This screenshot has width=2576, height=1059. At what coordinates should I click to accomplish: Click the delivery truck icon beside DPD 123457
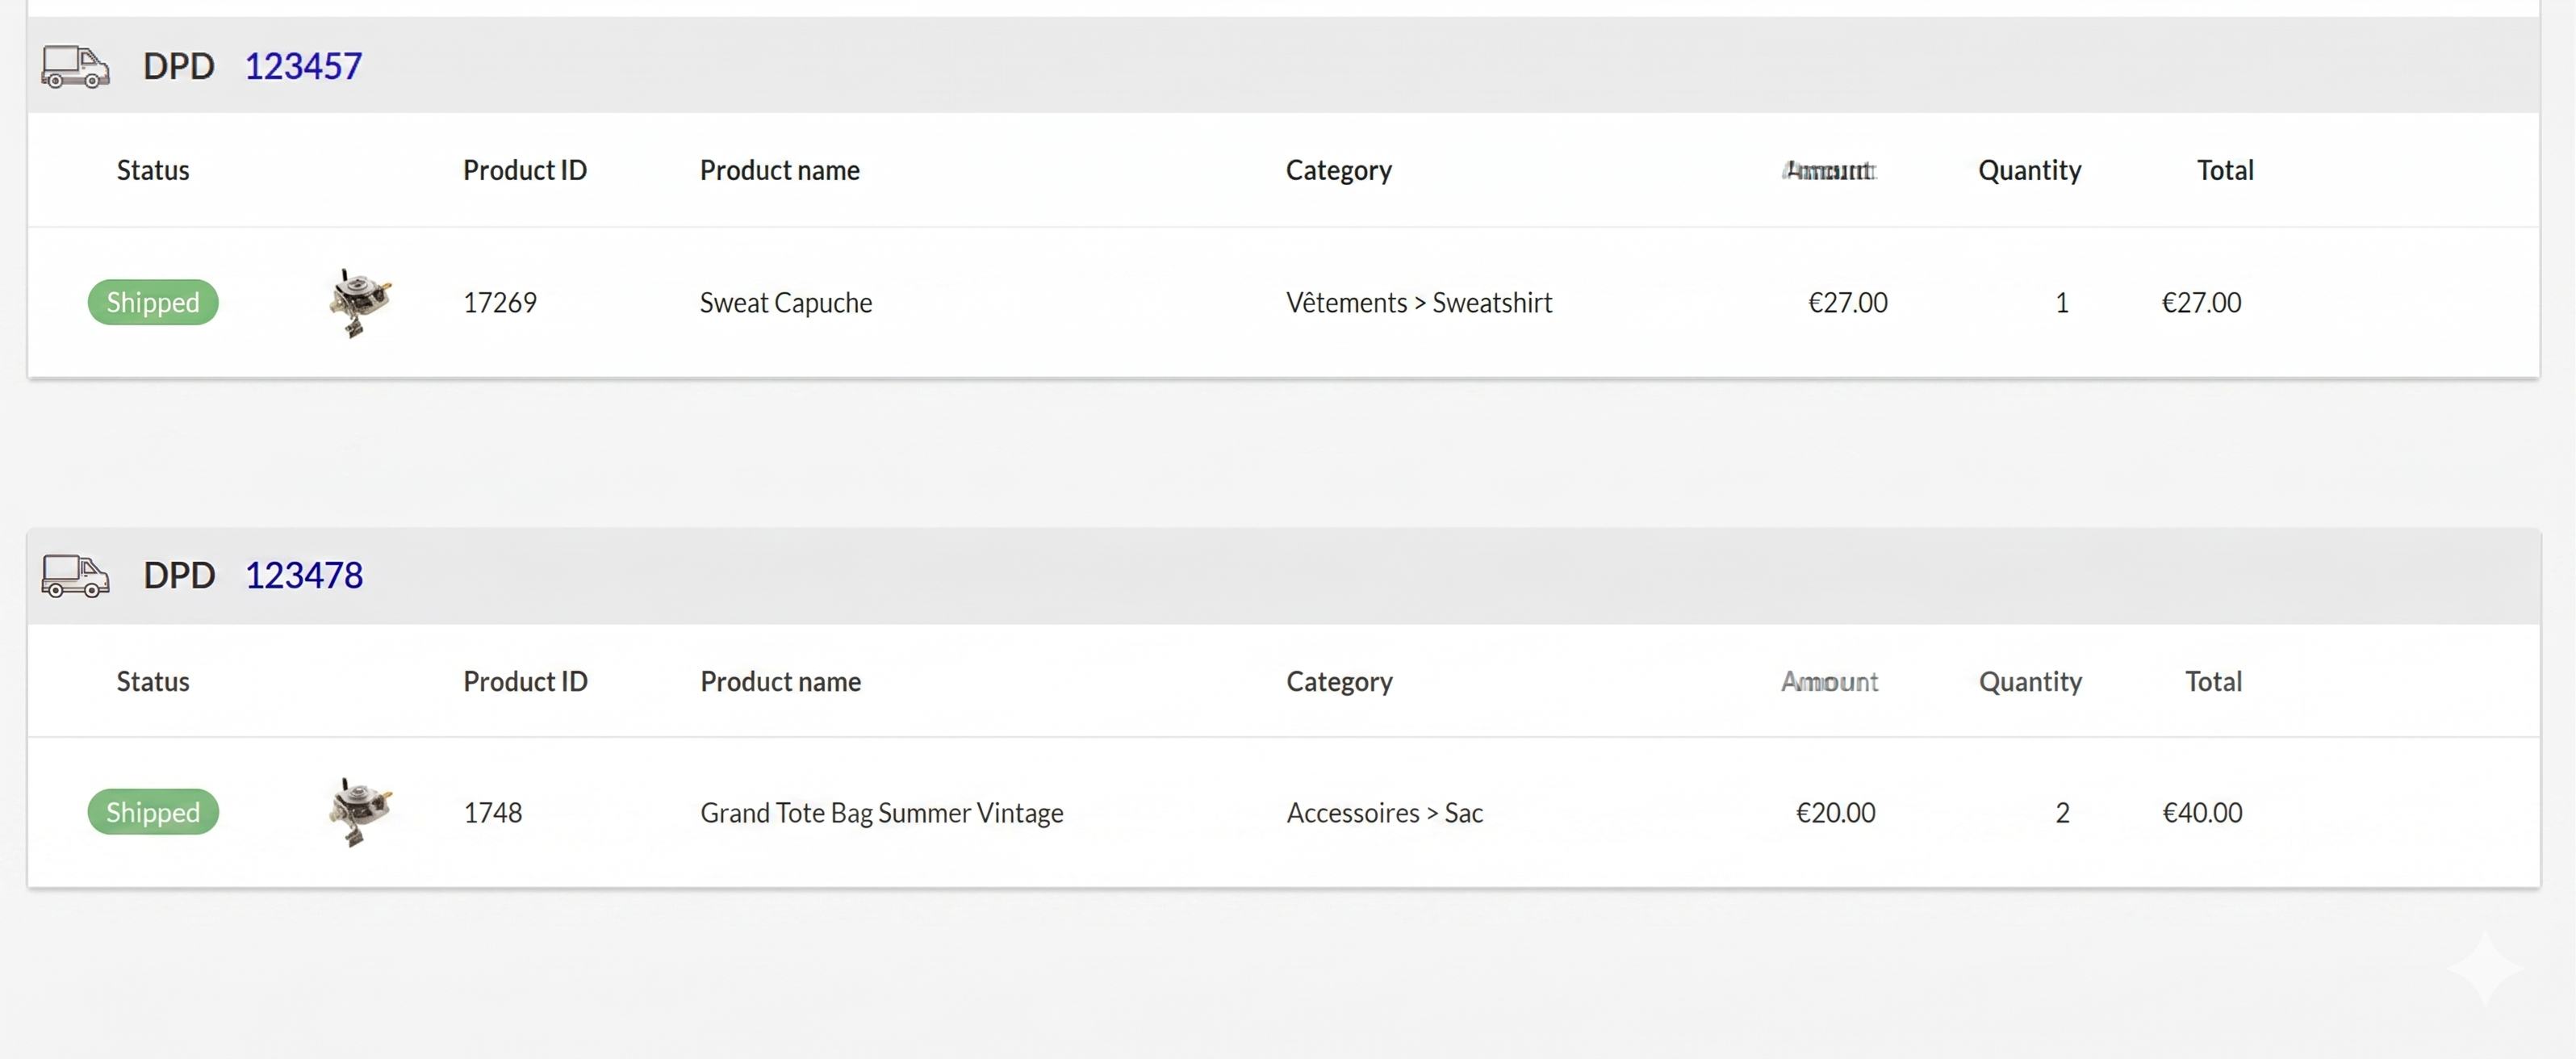[x=75, y=67]
